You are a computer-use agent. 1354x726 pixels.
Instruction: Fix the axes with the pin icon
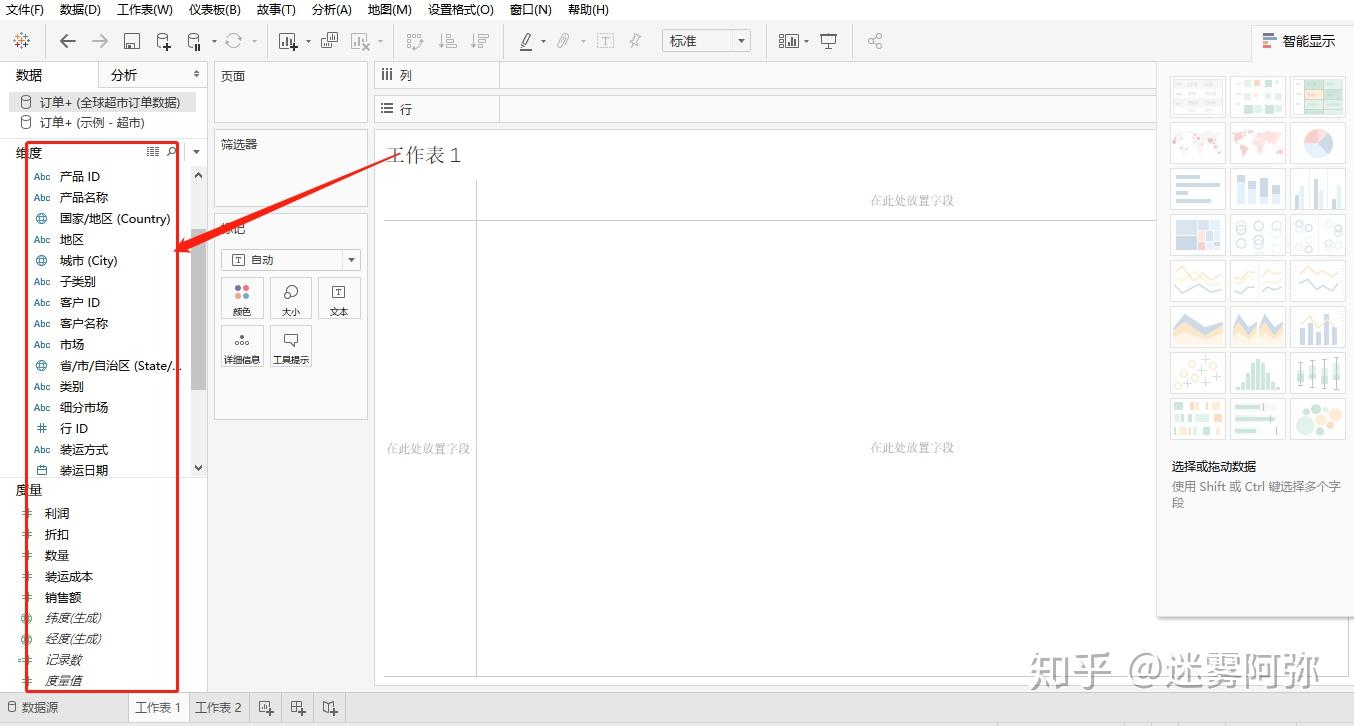pyautogui.click(x=635, y=41)
